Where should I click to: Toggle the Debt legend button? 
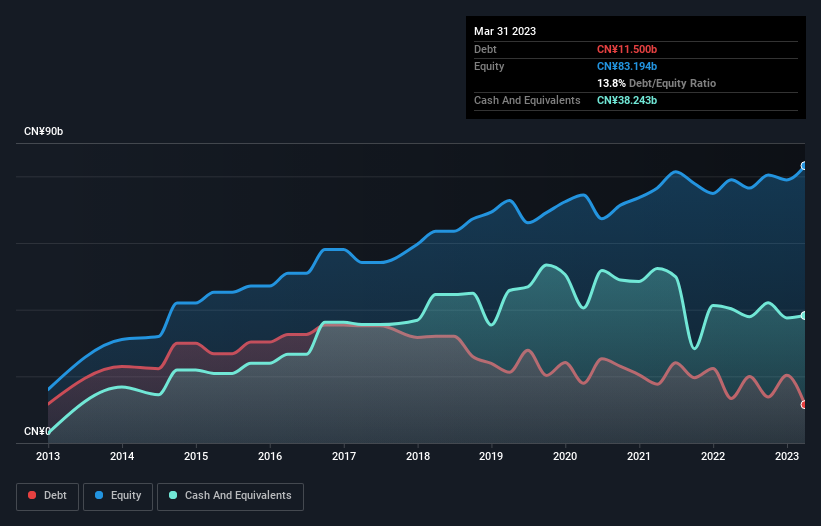[x=48, y=496]
